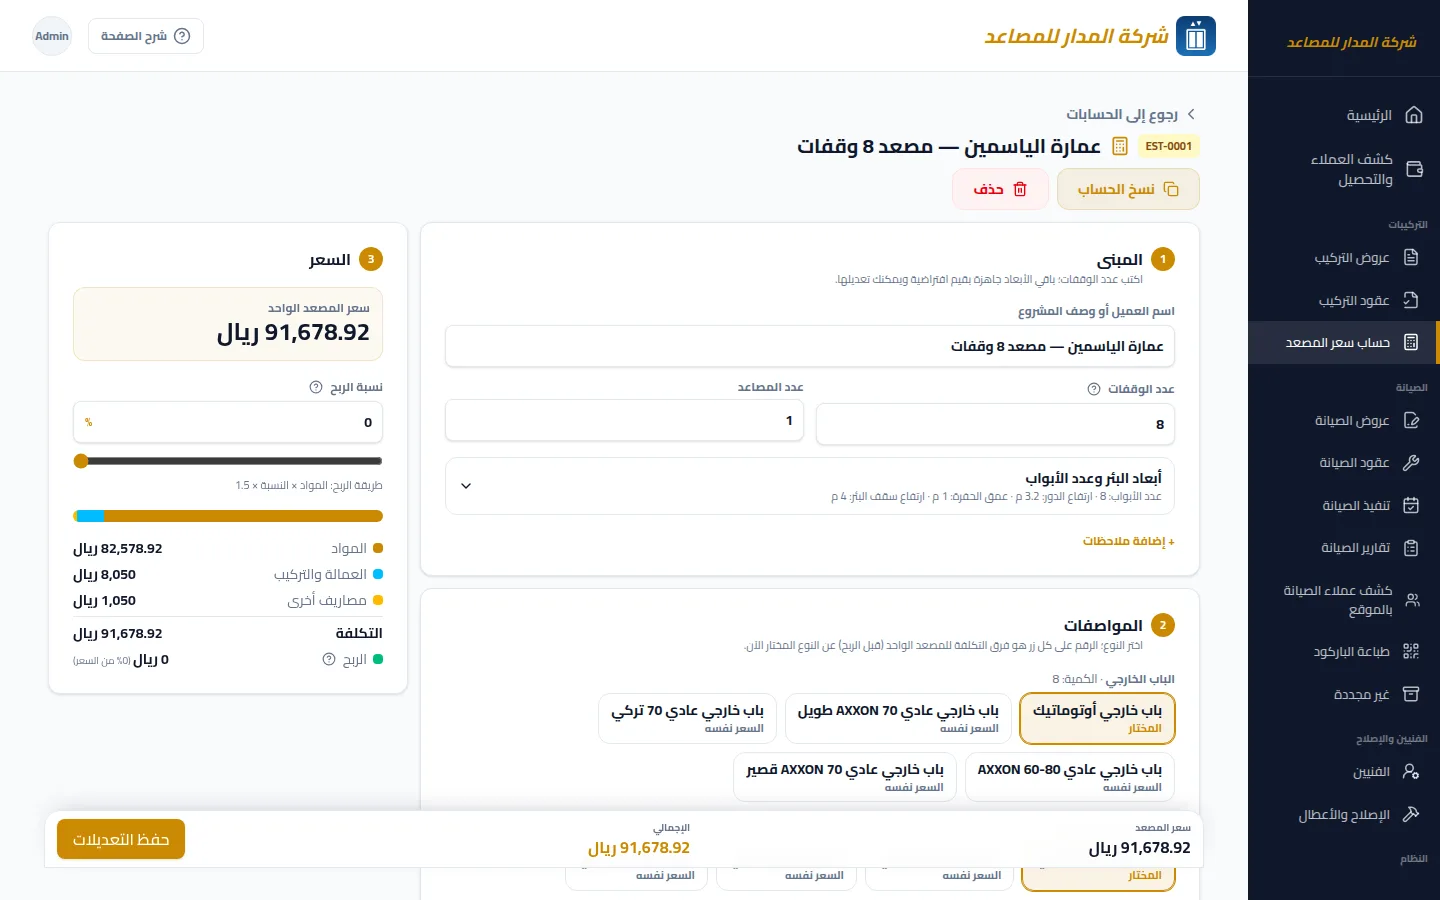The image size is (1440, 900).
Task: Click the عدد الوقفات input field
Action: click(x=995, y=424)
